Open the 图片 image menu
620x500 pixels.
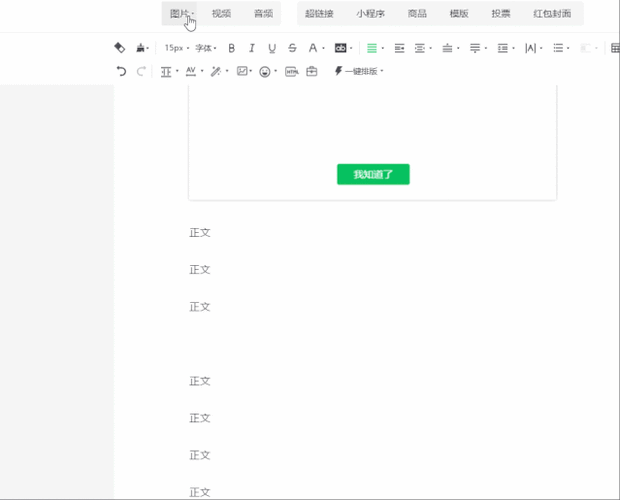click(x=180, y=14)
